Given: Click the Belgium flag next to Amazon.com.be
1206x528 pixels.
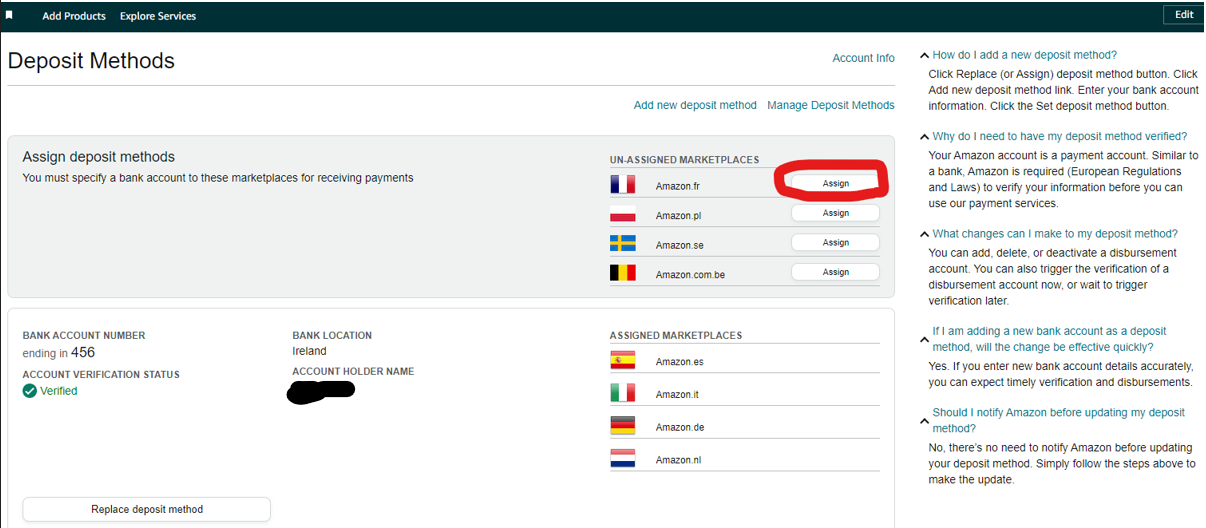Looking at the screenshot, I should pyautogui.click(x=623, y=272).
